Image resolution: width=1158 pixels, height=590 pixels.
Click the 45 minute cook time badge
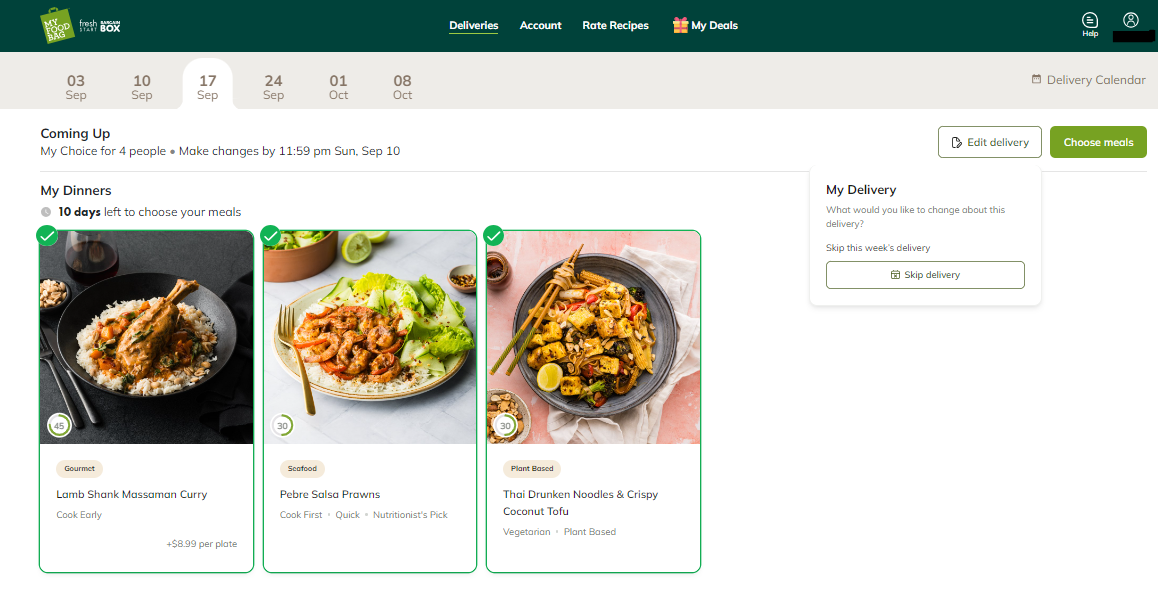click(x=59, y=426)
